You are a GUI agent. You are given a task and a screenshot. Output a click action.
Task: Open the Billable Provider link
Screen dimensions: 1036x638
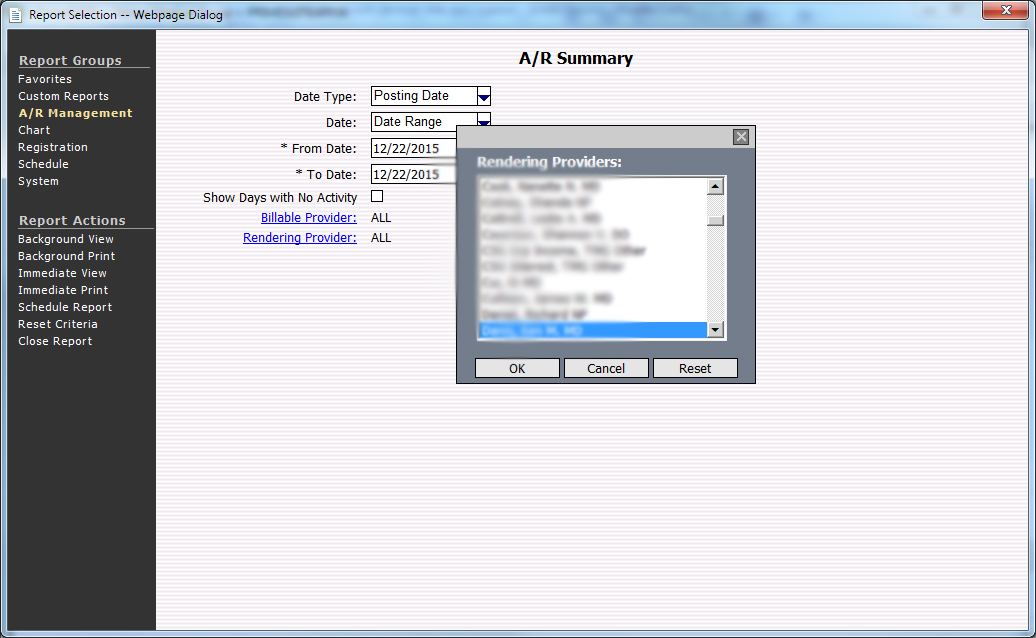pos(308,217)
